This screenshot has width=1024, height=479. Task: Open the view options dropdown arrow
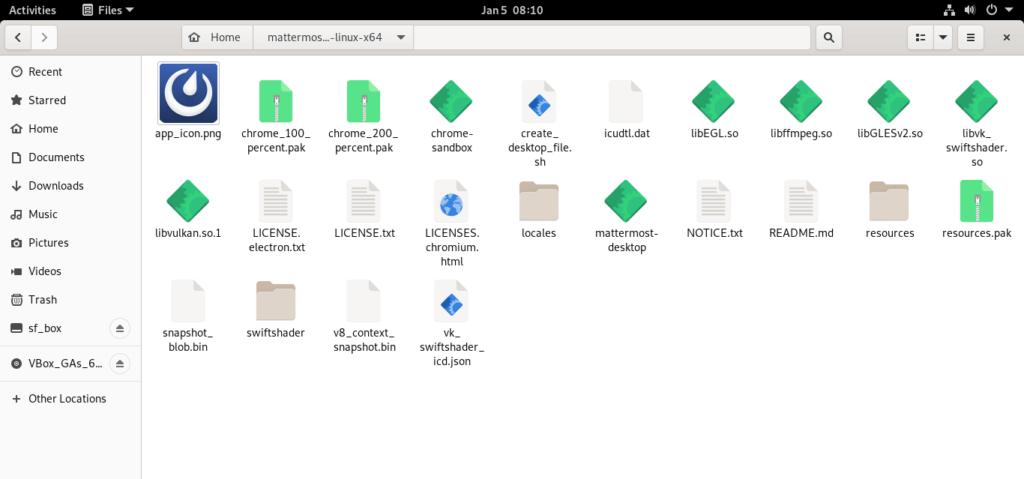point(942,37)
